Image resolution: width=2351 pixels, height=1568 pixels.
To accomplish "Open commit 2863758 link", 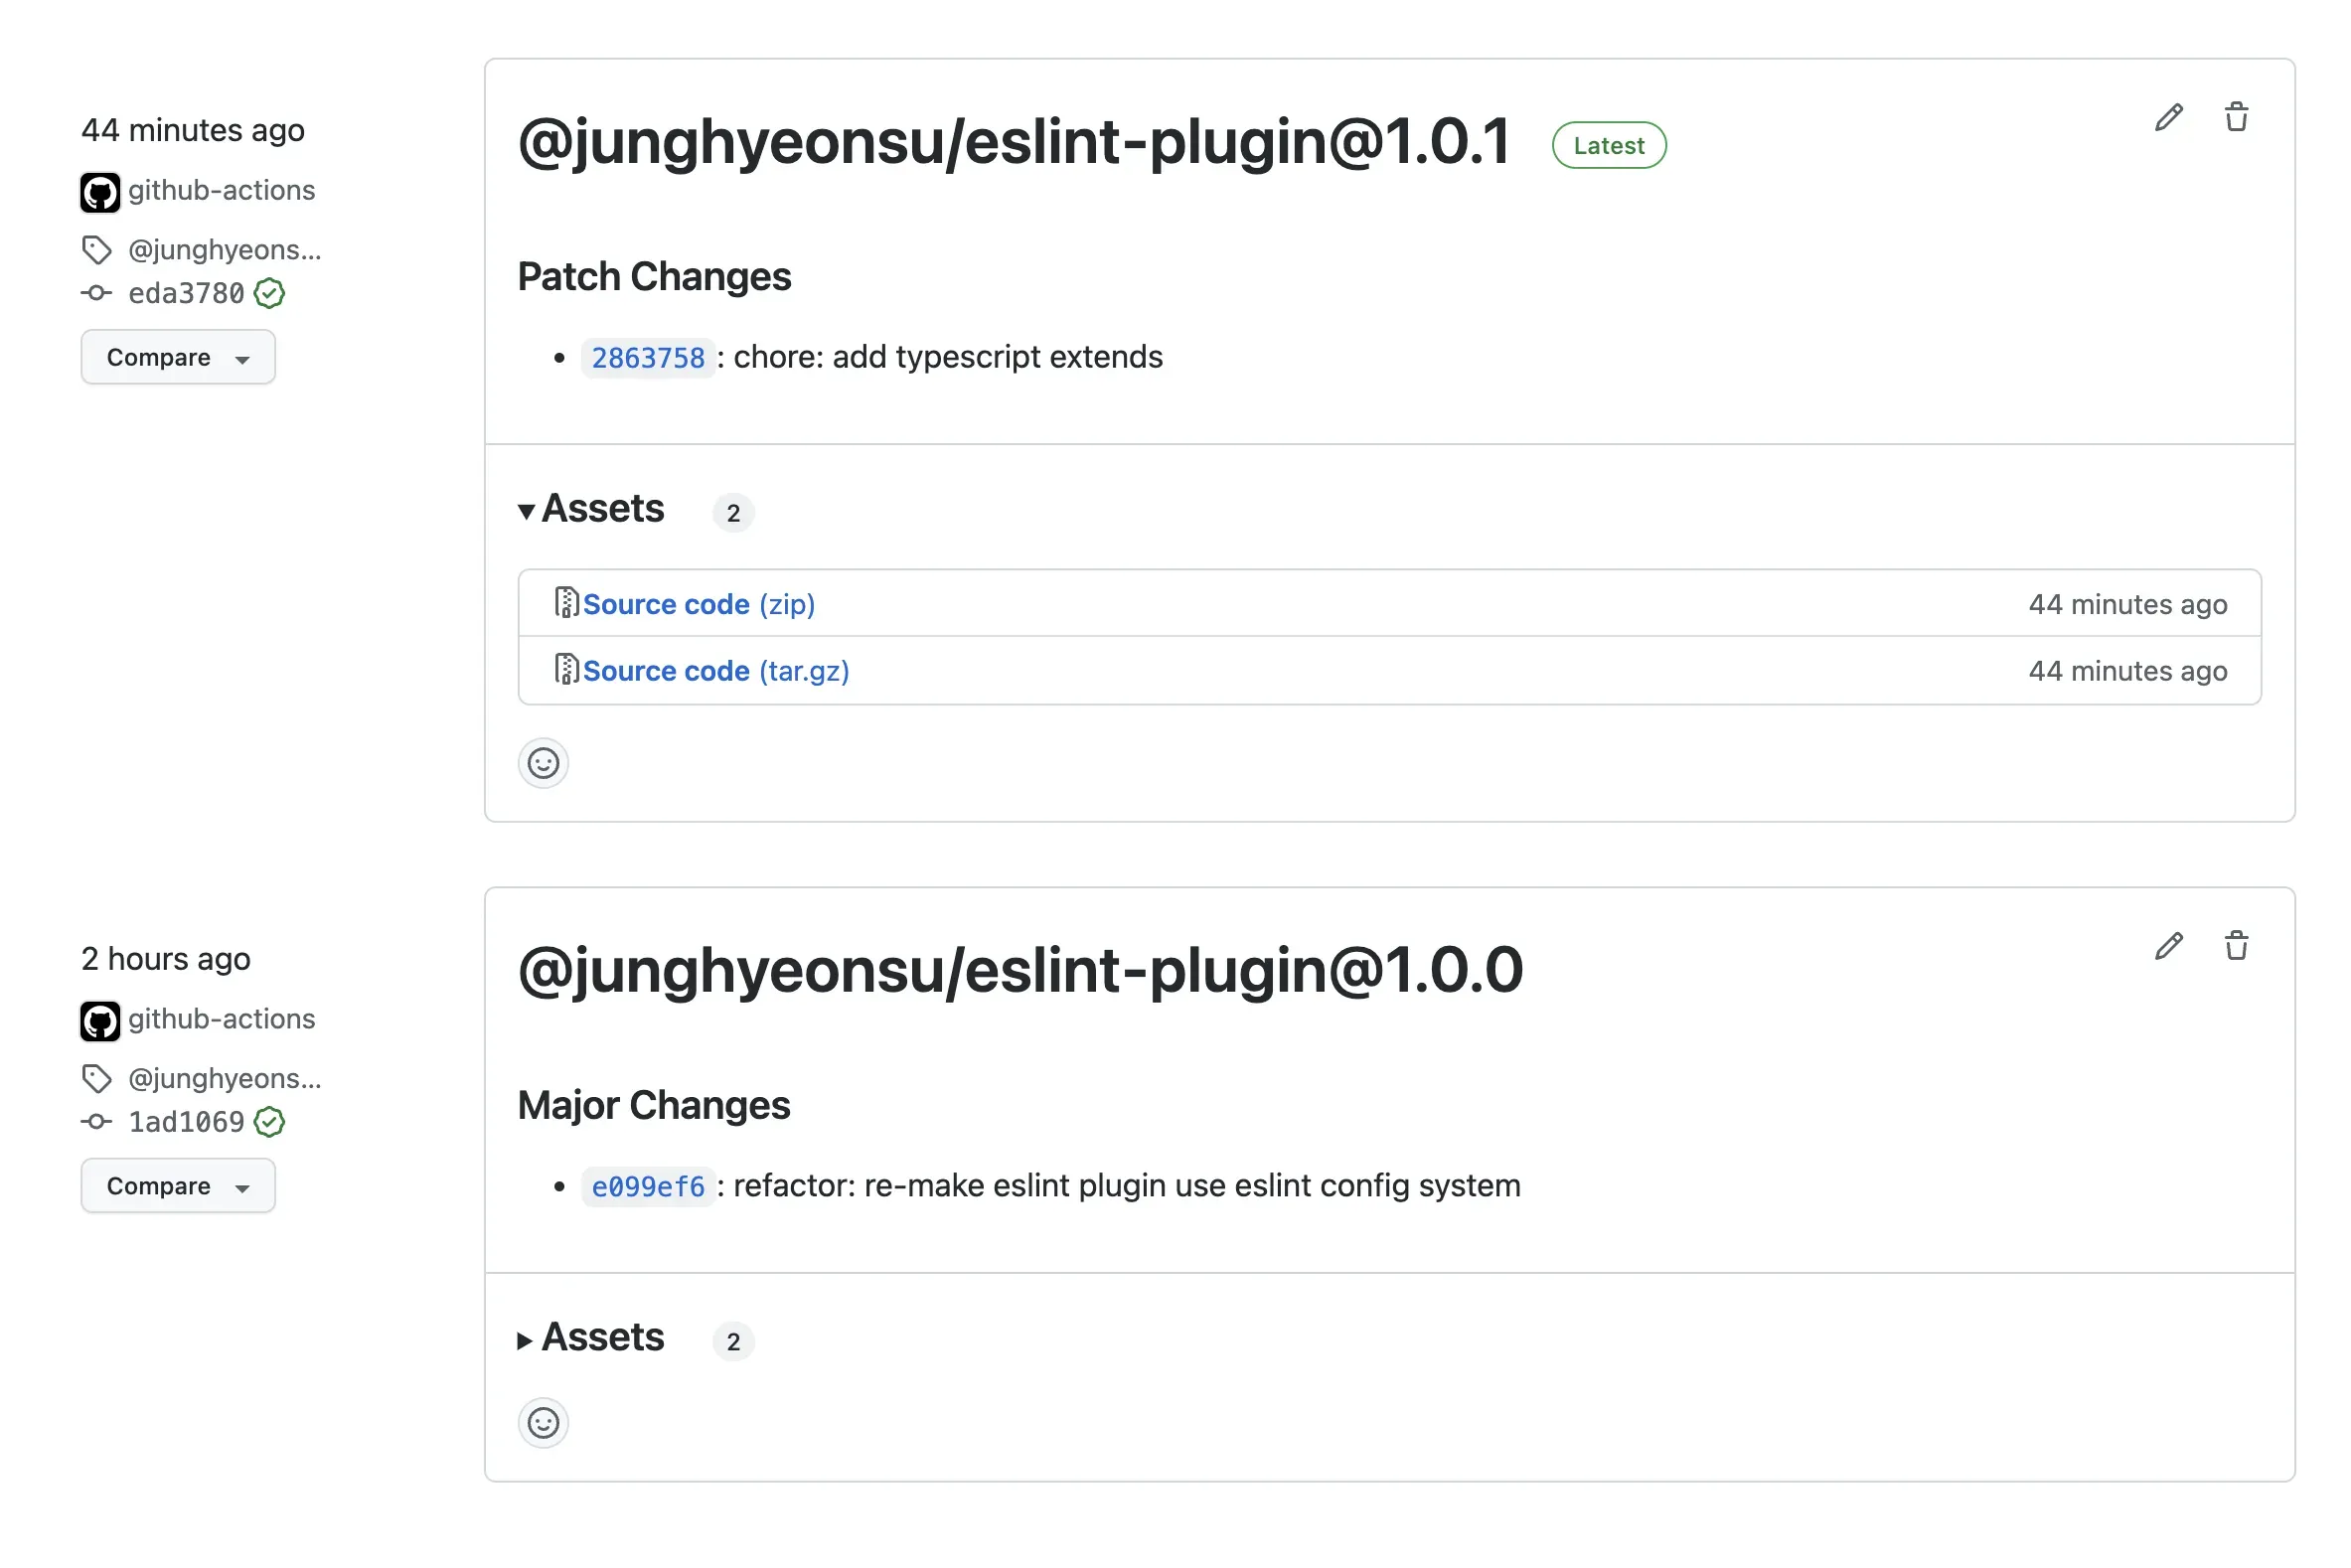I will point(647,358).
